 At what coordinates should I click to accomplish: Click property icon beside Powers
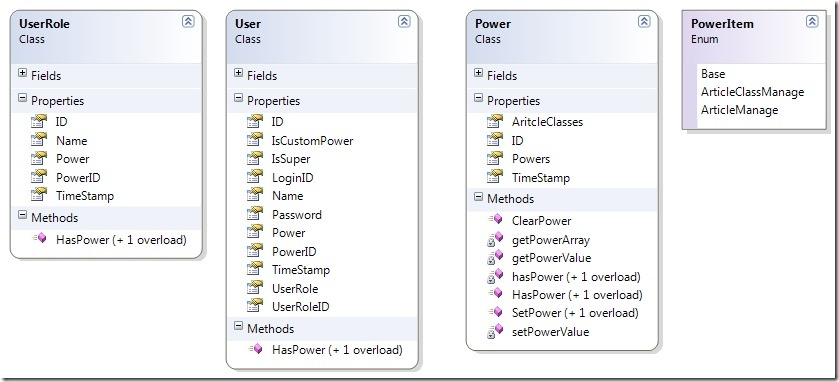coord(495,158)
